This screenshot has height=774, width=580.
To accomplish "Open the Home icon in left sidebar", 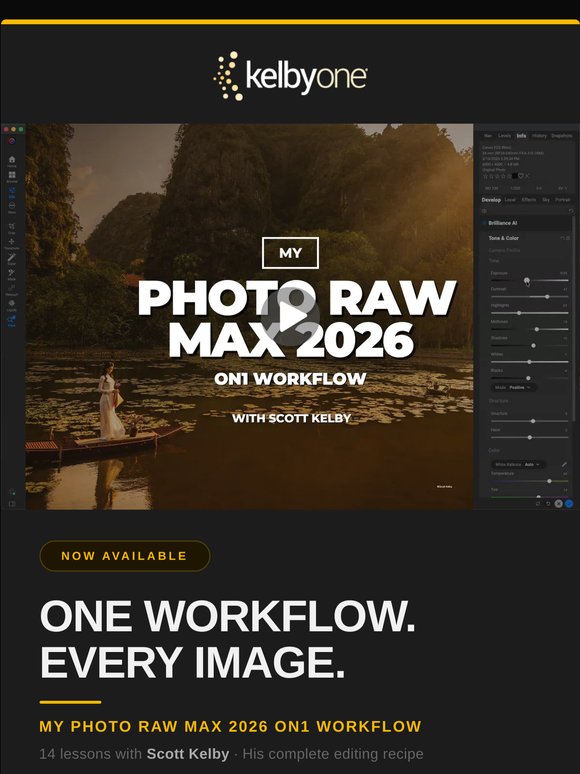I will [11, 160].
